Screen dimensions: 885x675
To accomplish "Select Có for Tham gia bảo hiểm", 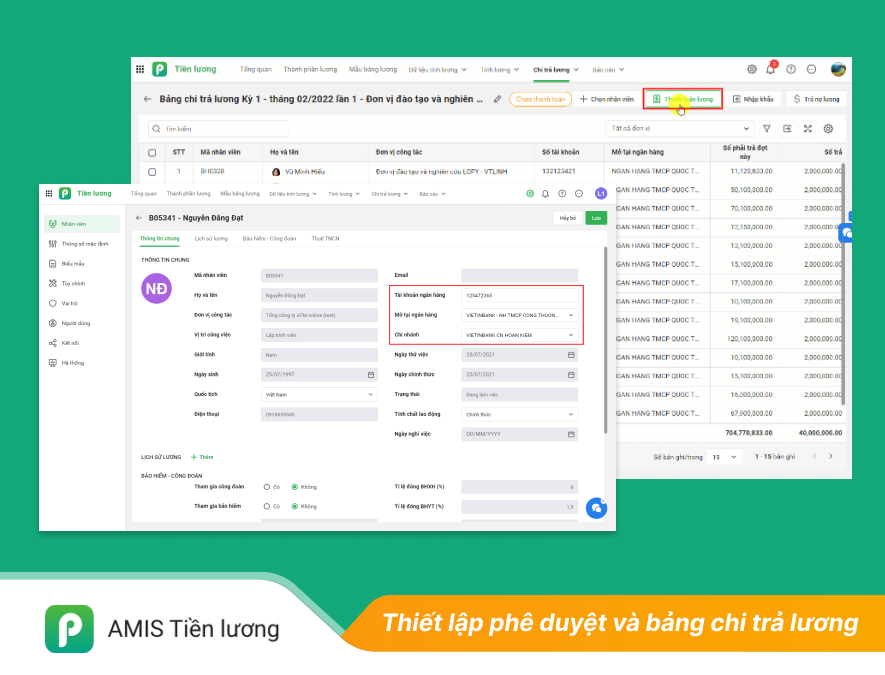I will click(x=267, y=506).
